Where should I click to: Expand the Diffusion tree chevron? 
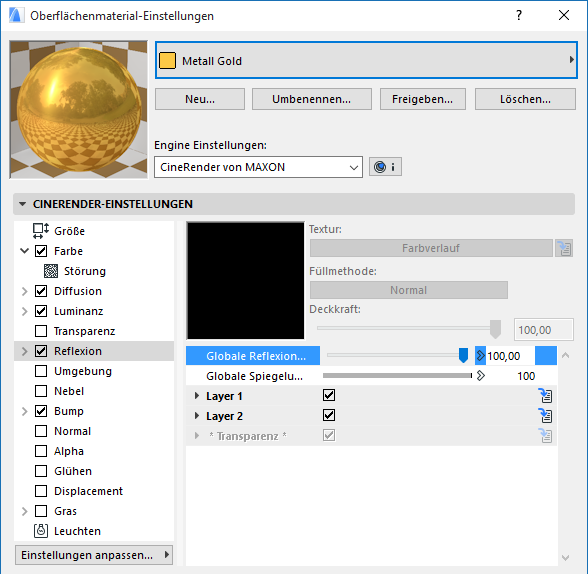(24, 291)
